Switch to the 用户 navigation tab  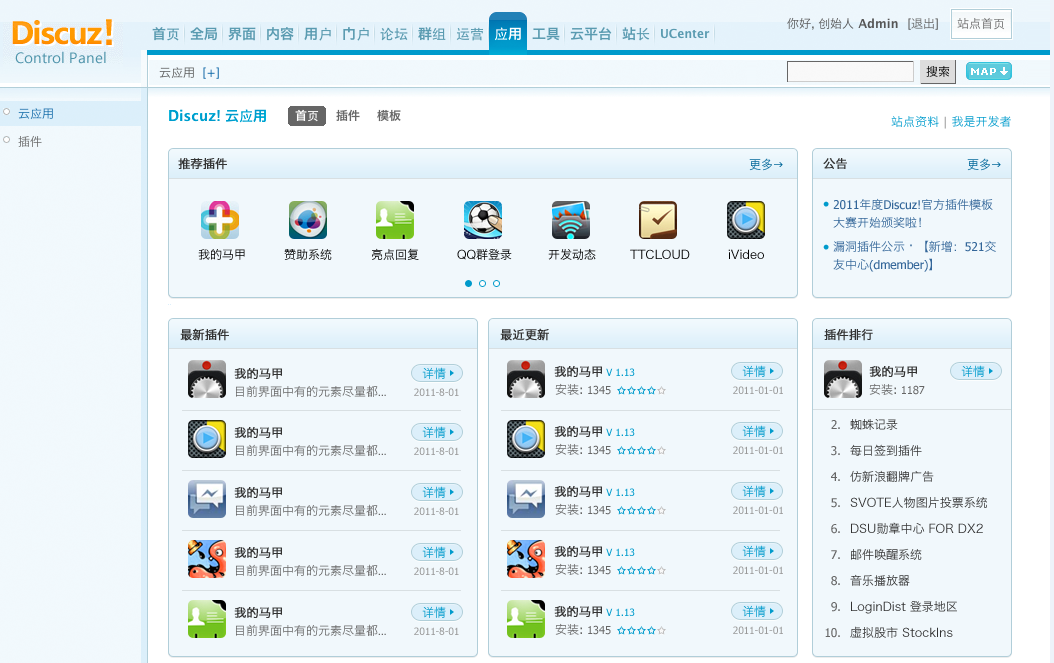tap(318, 34)
